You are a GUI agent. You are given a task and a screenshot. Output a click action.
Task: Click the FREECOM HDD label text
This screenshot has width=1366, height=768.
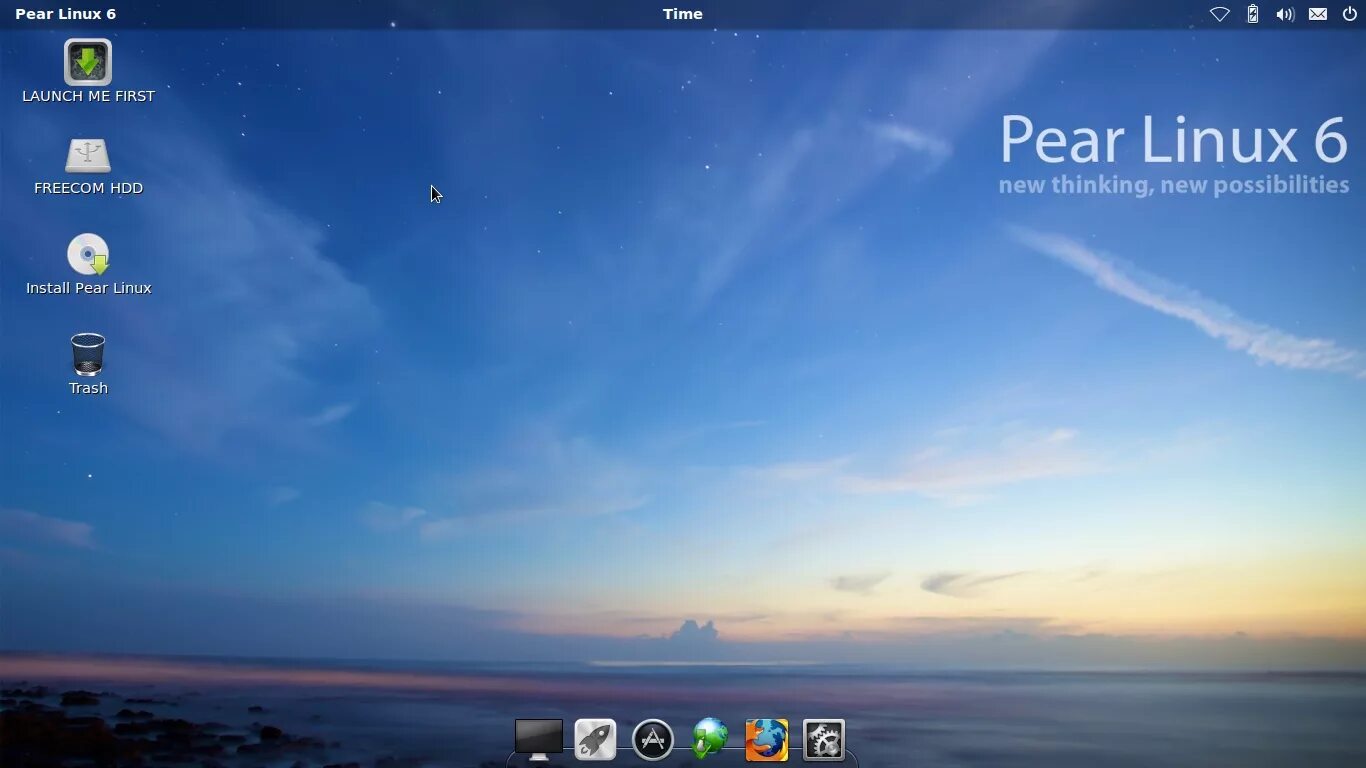[89, 188]
